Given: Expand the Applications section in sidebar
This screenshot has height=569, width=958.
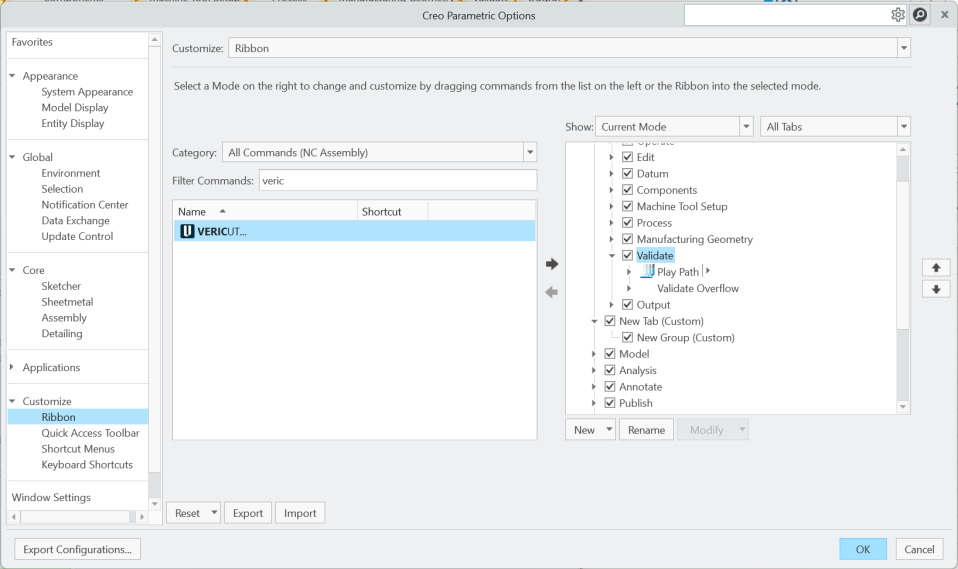Looking at the screenshot, I should 12,367.
